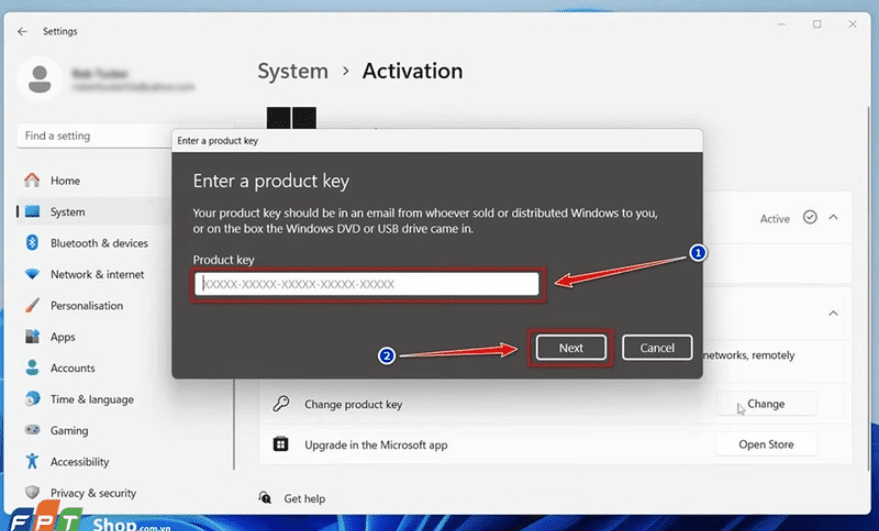Open Bluetooth & devices settings
The height and width of the screenshot is (531, 879).
pos(98,243)
